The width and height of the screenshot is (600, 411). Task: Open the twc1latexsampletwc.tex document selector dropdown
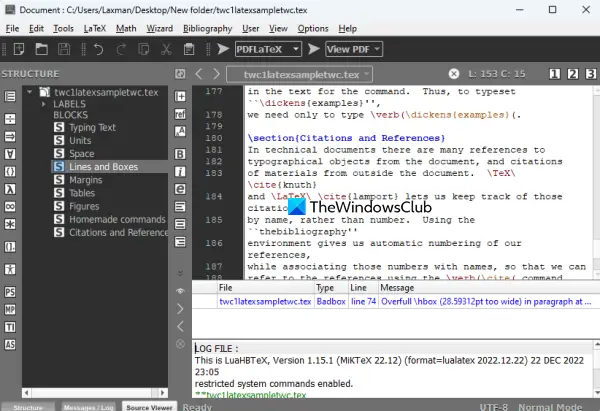click(299, 74)
